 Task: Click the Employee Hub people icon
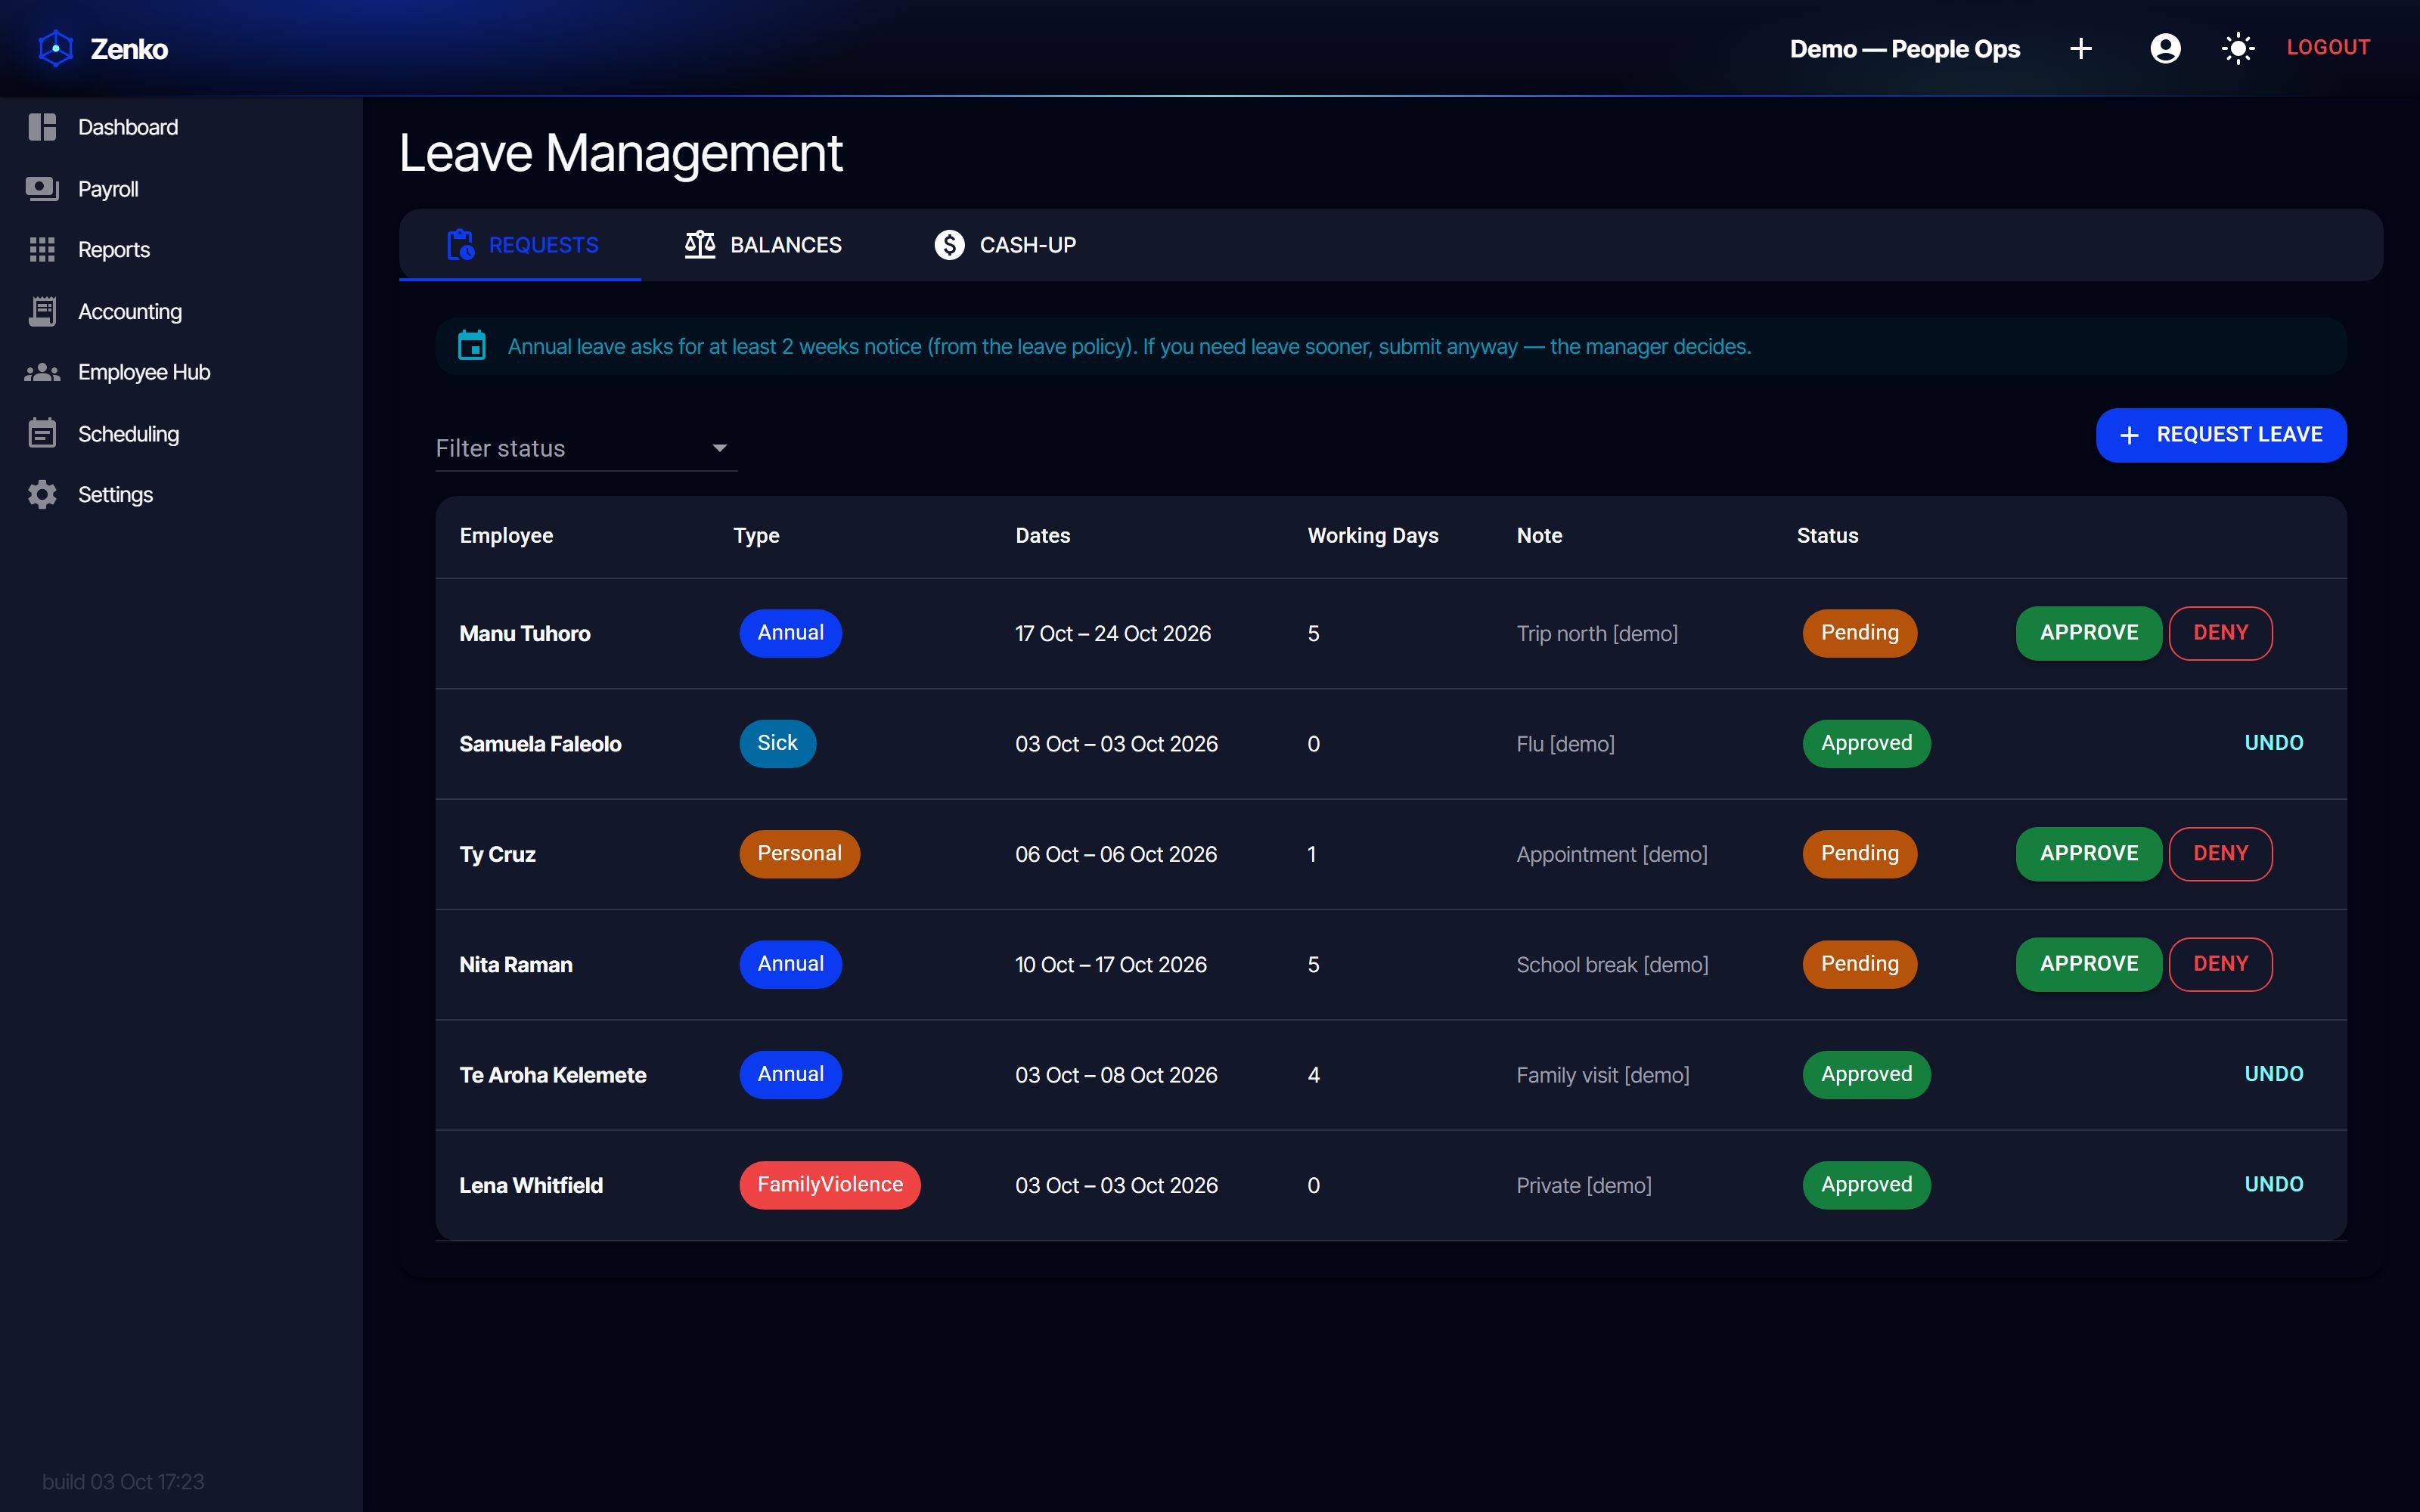click(42, 372)
